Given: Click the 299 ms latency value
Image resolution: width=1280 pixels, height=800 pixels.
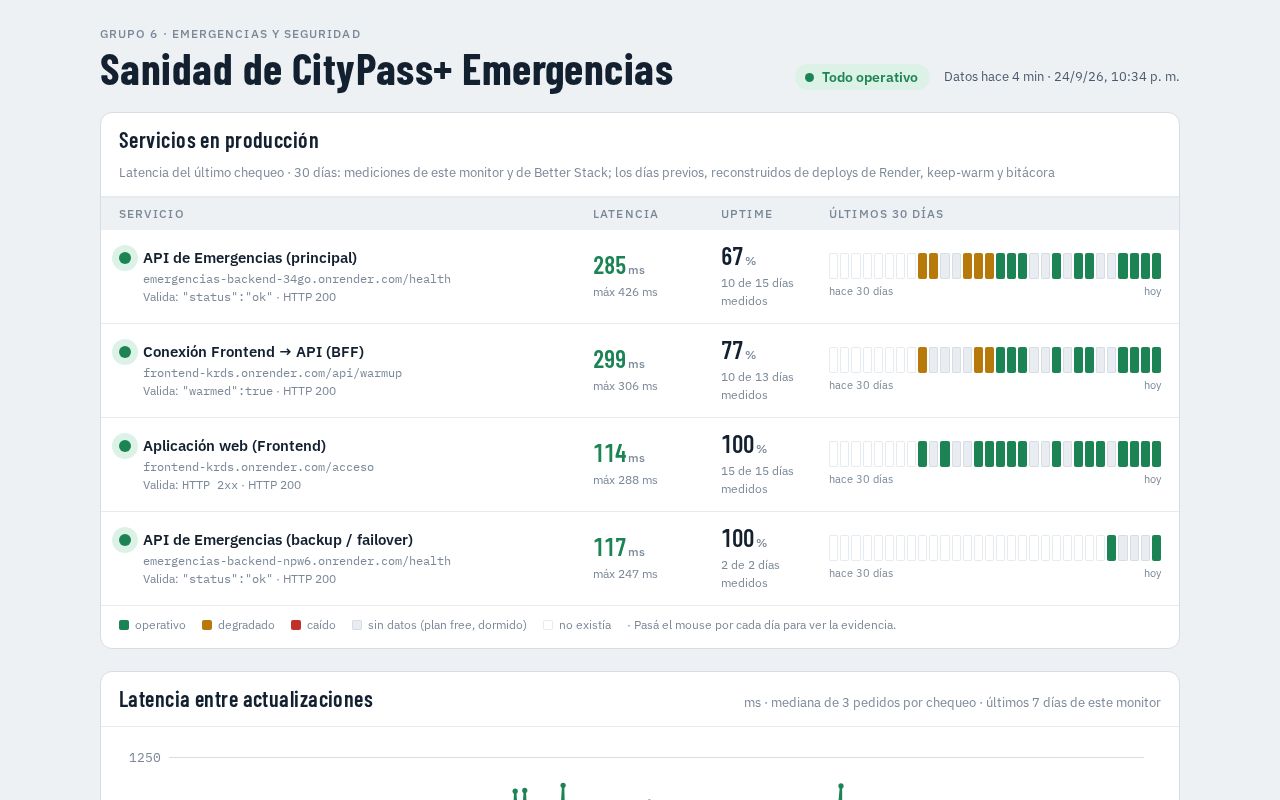Looking at the screenshot, I should [x=619, y=360].
